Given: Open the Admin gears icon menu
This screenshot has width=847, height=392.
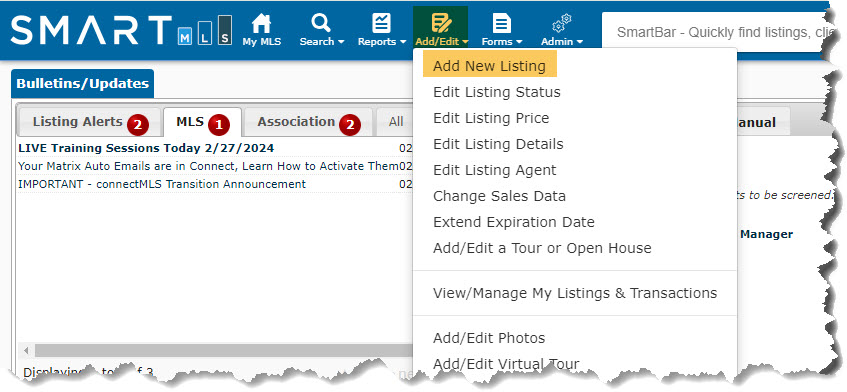Looking at the screenshot, I should [x=562, y=24].
